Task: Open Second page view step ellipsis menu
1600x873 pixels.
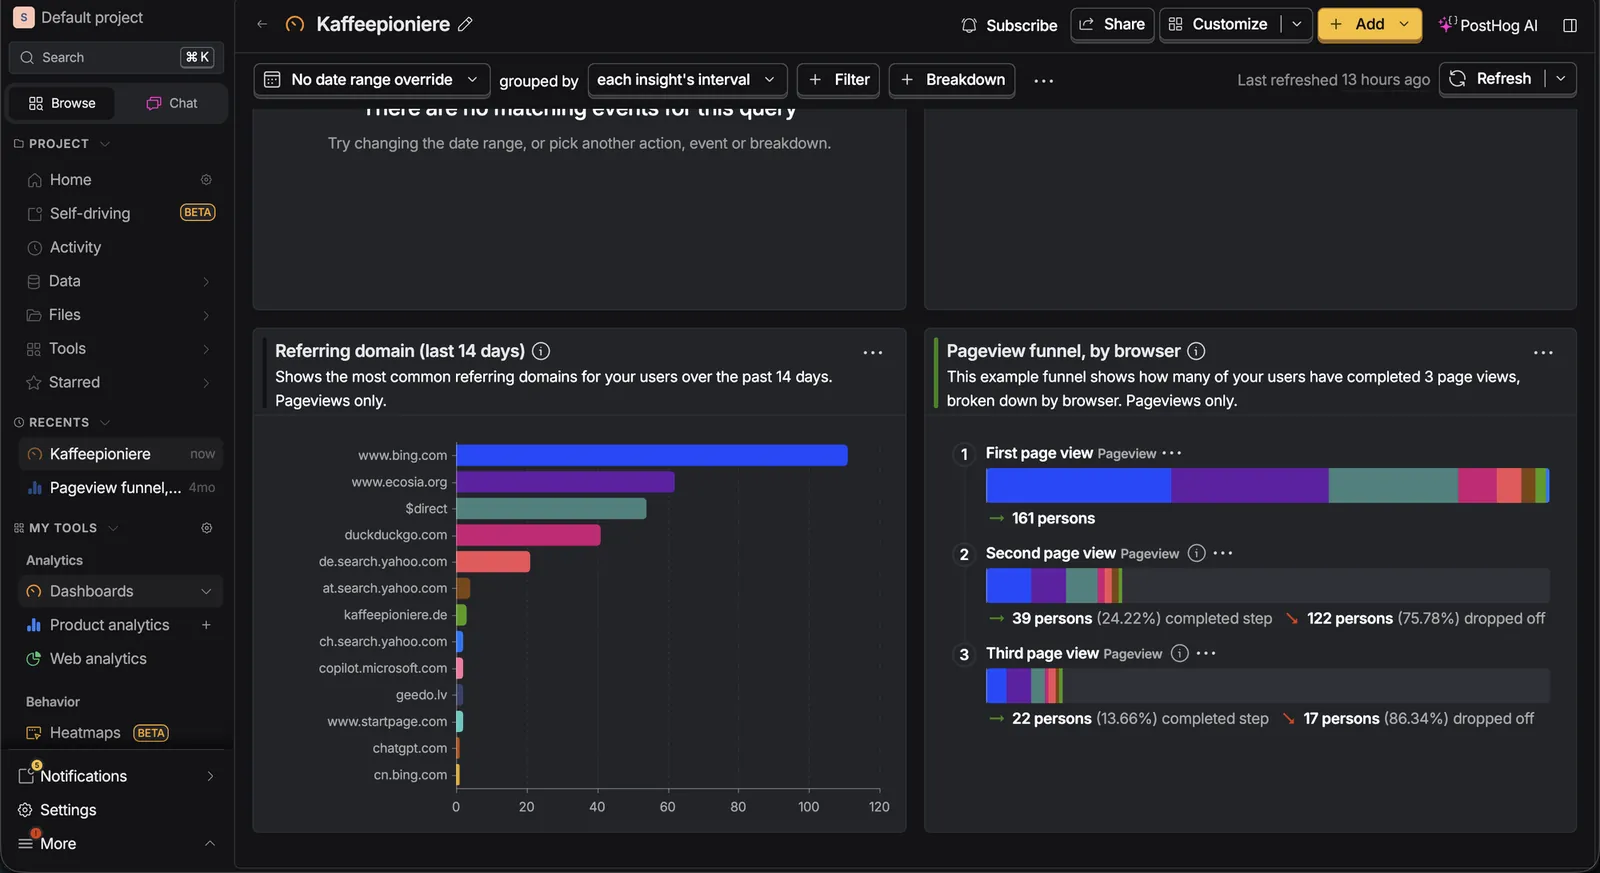Action: 1223,553
